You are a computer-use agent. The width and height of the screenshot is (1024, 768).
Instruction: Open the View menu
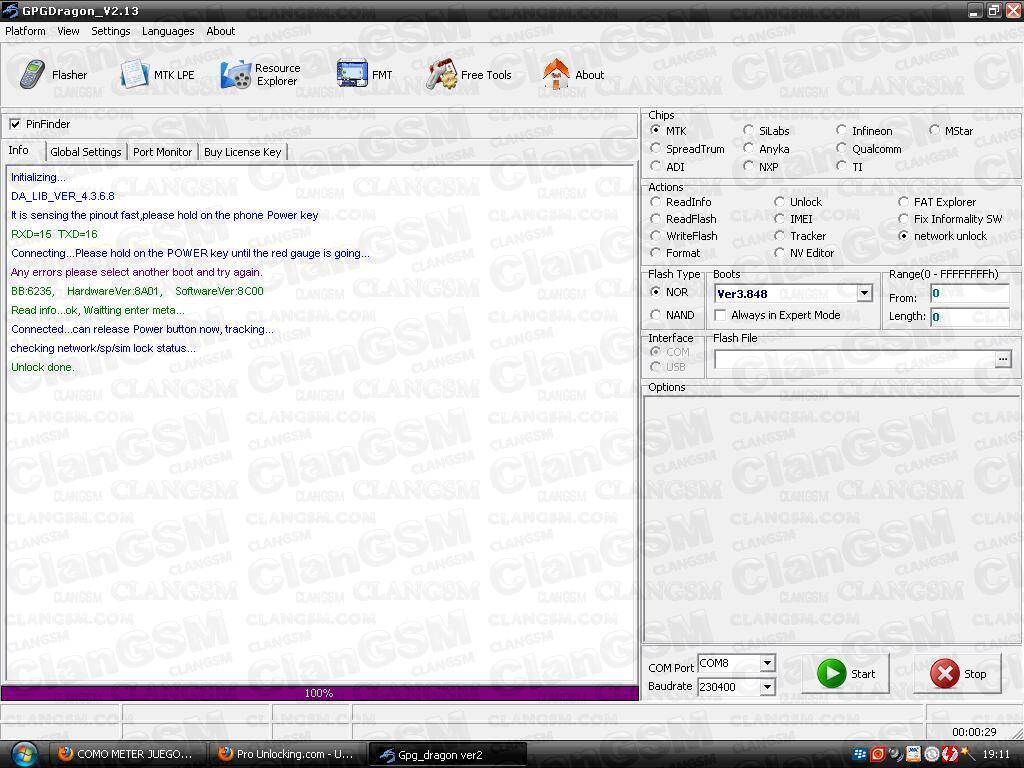(x=69, y=31)
